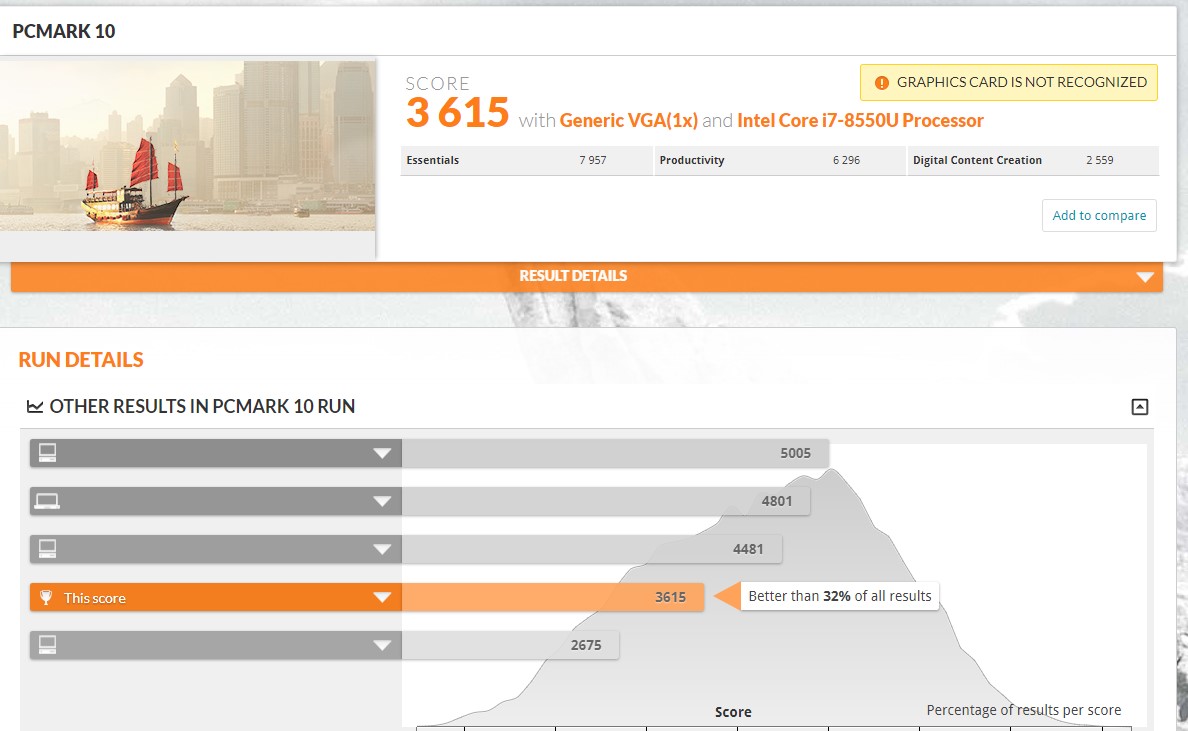
Task: Click the Better than 32% tooltip
Action: 839,596
